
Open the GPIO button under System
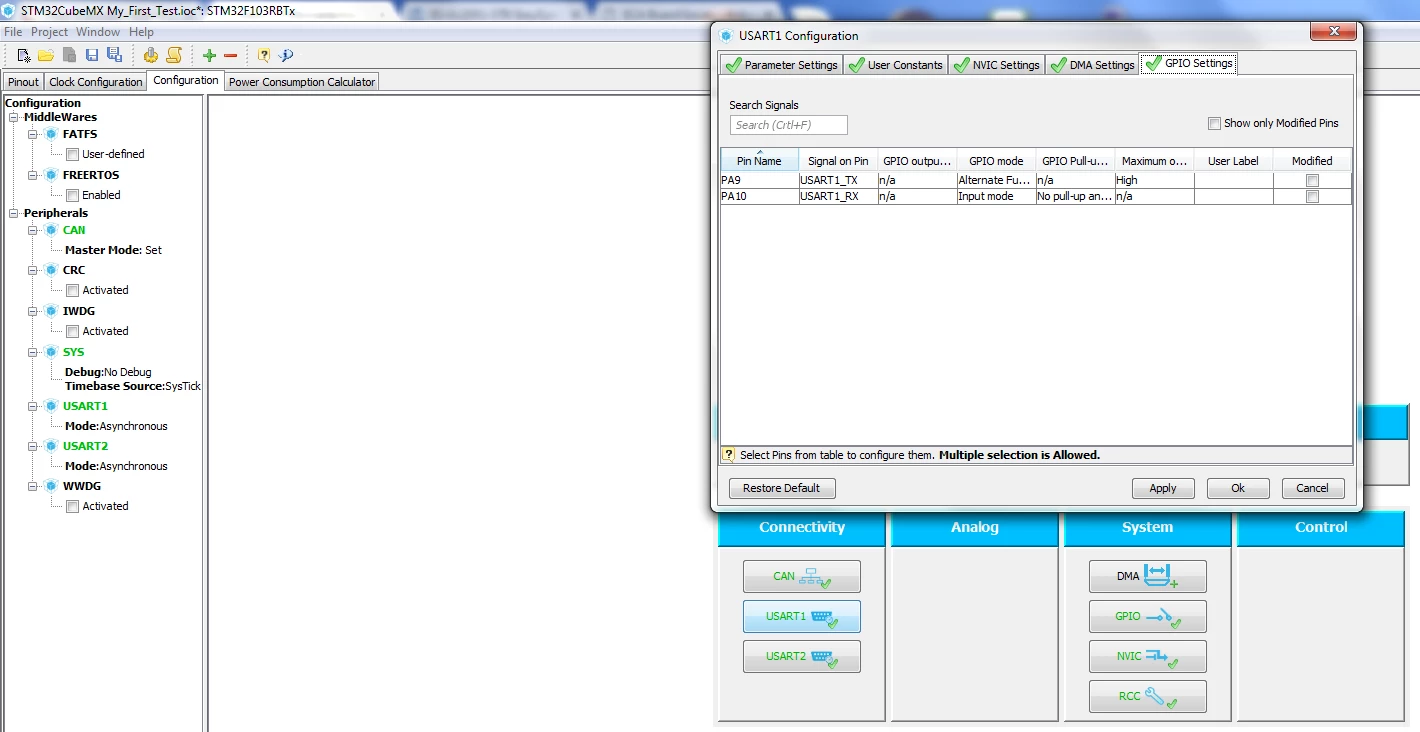(1147, 617)
